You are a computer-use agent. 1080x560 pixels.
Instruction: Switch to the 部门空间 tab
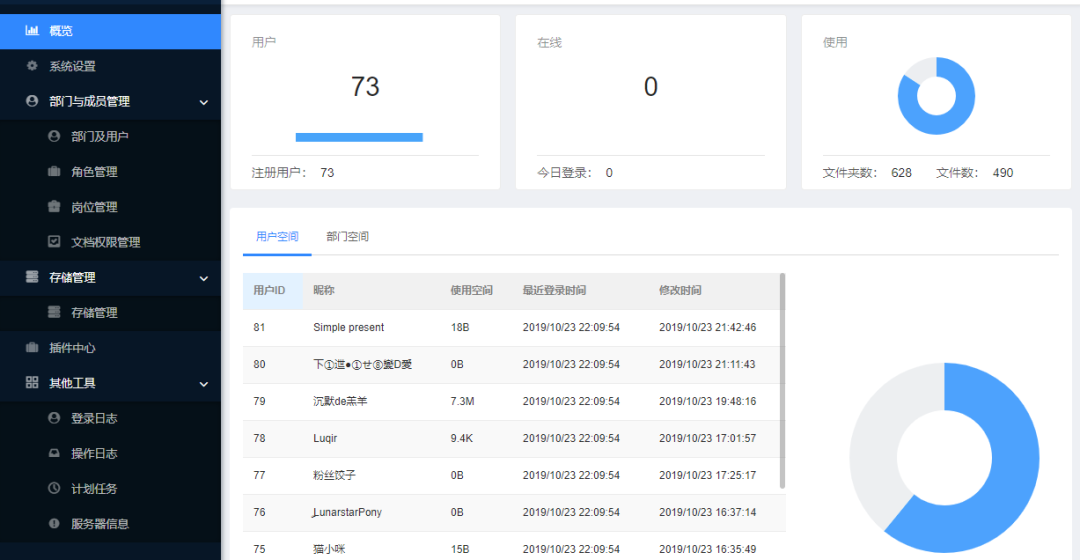pyautogui.click(x=347, y=237)
